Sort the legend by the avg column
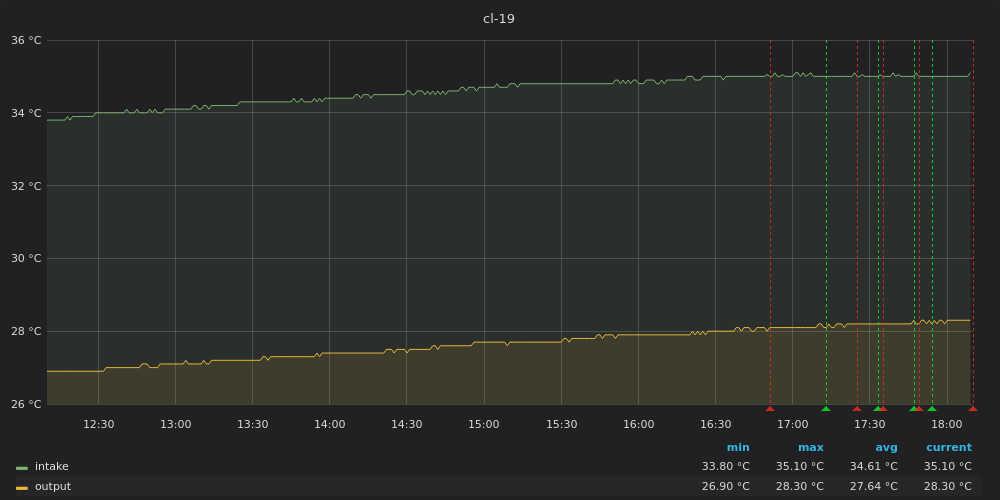The width and height of the screenshot is (1000, 500). pos(886,447)
